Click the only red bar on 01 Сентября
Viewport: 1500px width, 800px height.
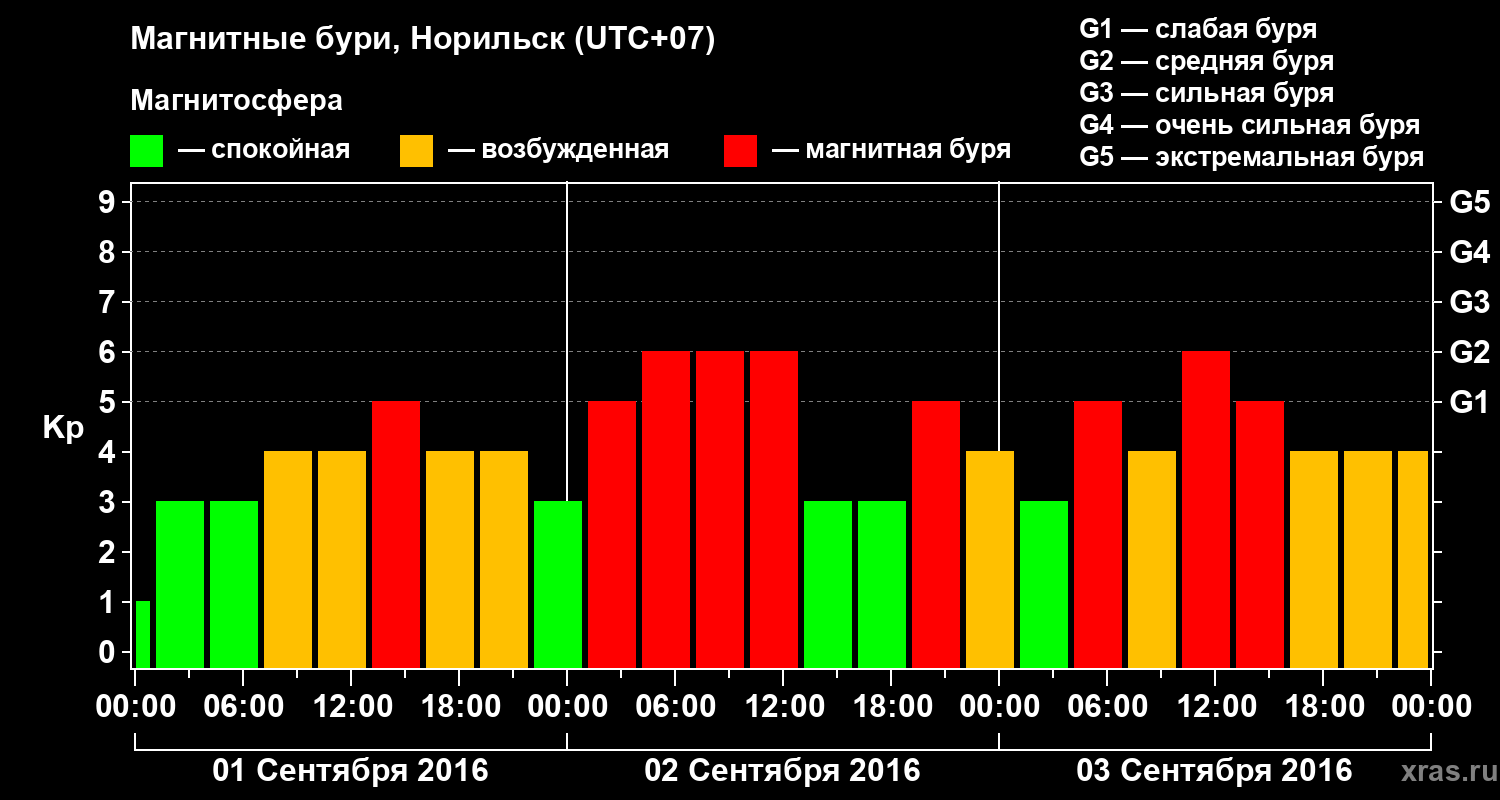pyautogui.click(x=396, y=534)
